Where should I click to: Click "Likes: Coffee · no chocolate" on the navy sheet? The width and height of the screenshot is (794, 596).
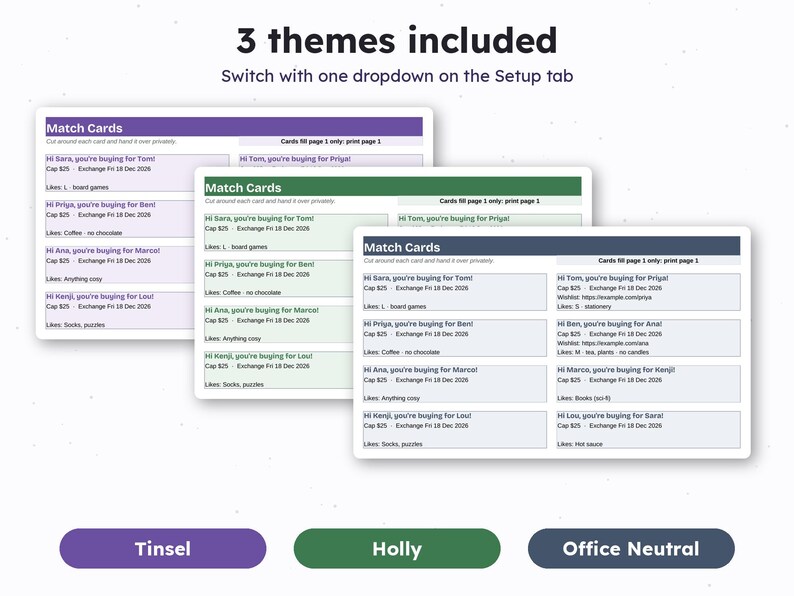pyautogui.click(x=402, y=352)
